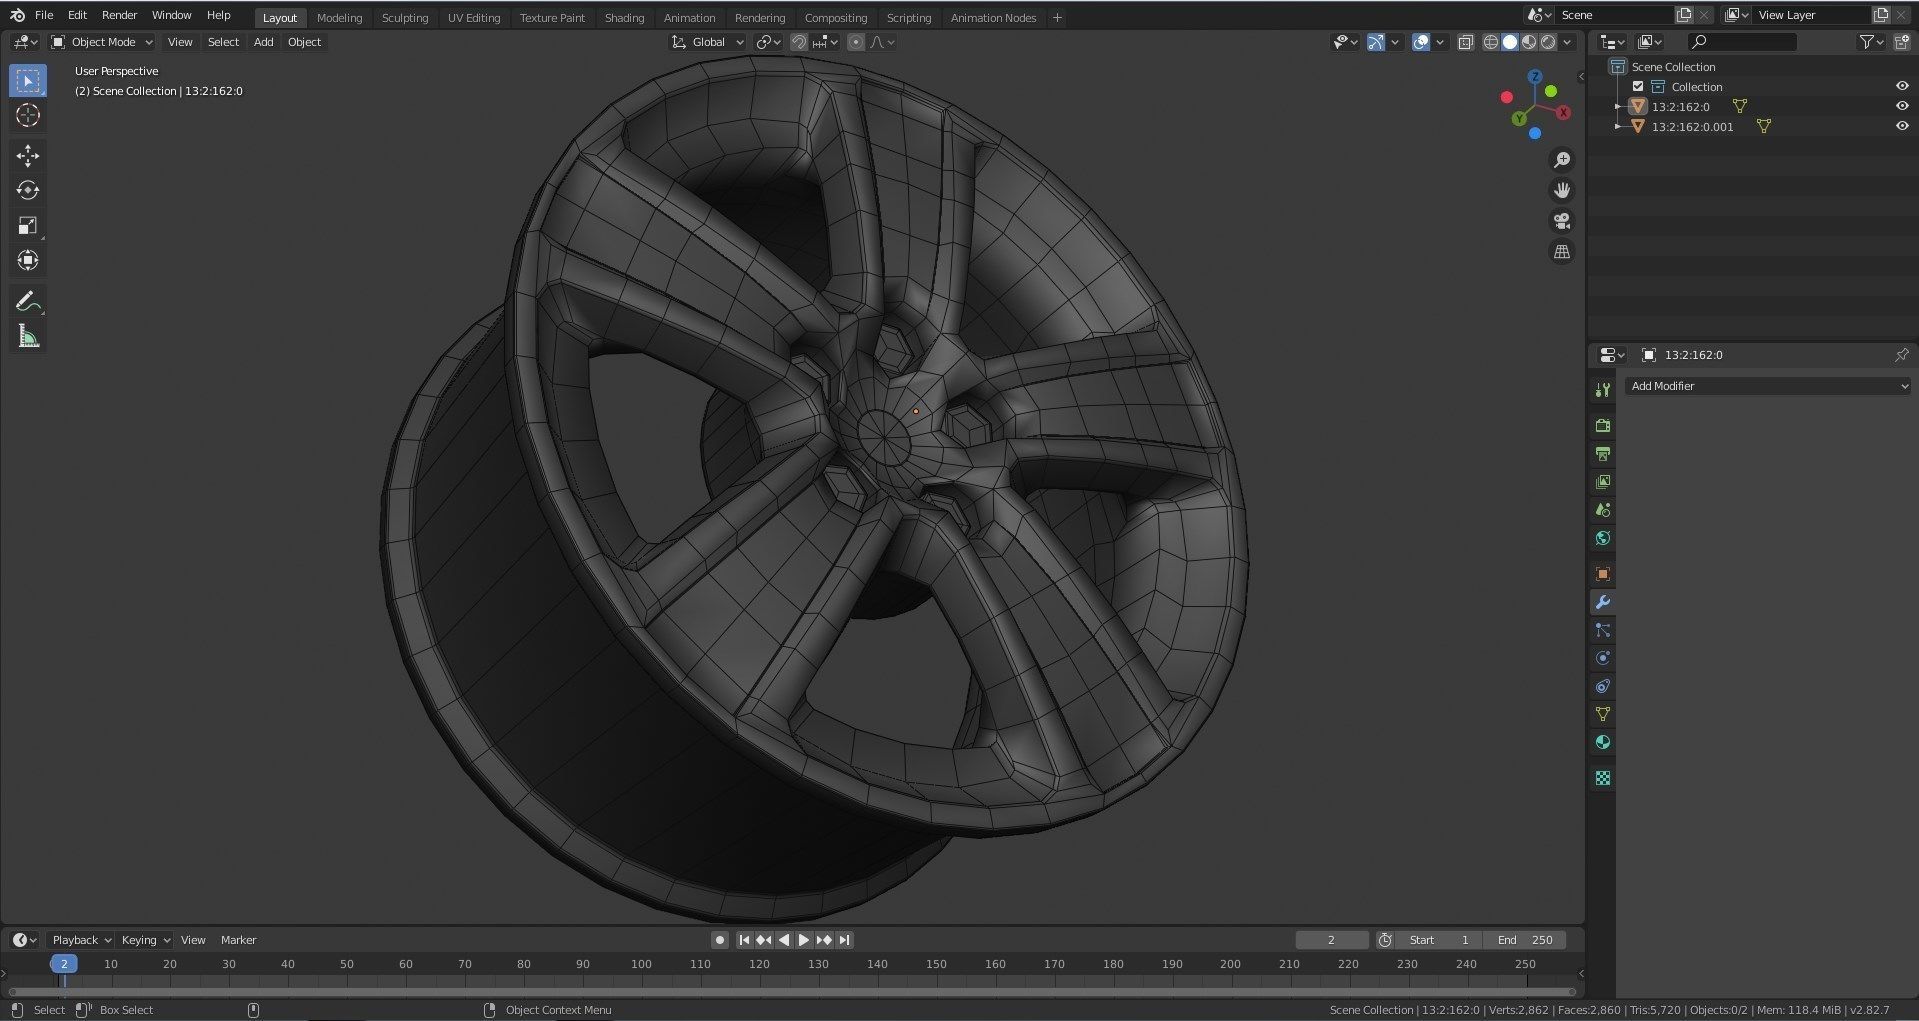Image resolution: width=1919 pixels, height=1021 pixels.
Task: Switch to wireframe viewport shading
Action: point(1491,42)
